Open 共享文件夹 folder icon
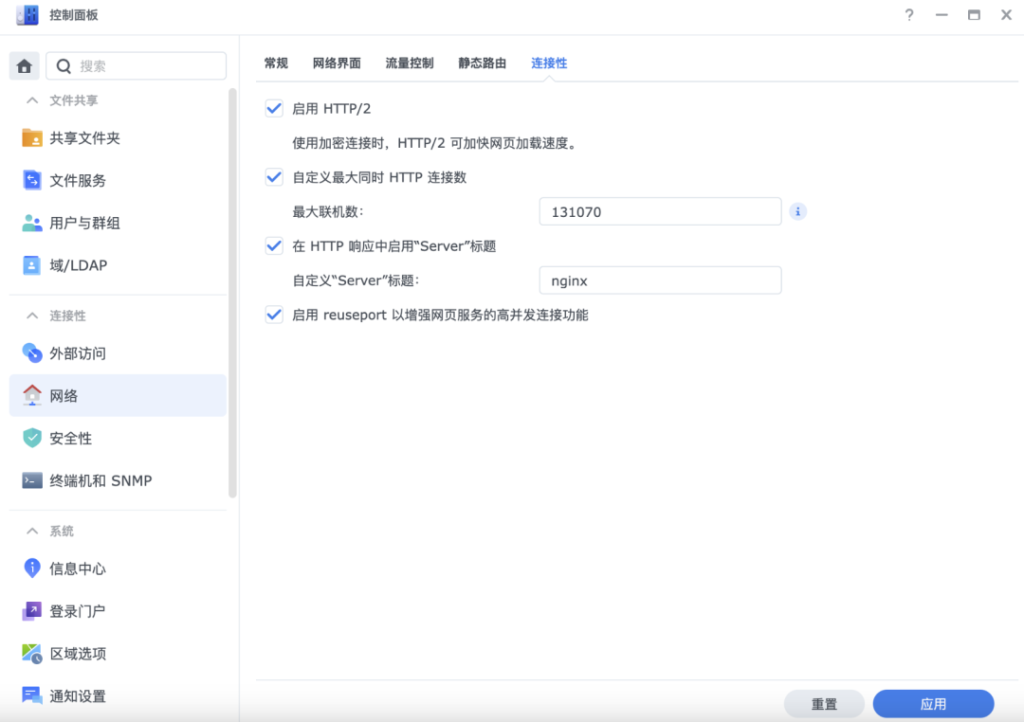The height and width of the screenshot is (722, 1024). point(32,138)
